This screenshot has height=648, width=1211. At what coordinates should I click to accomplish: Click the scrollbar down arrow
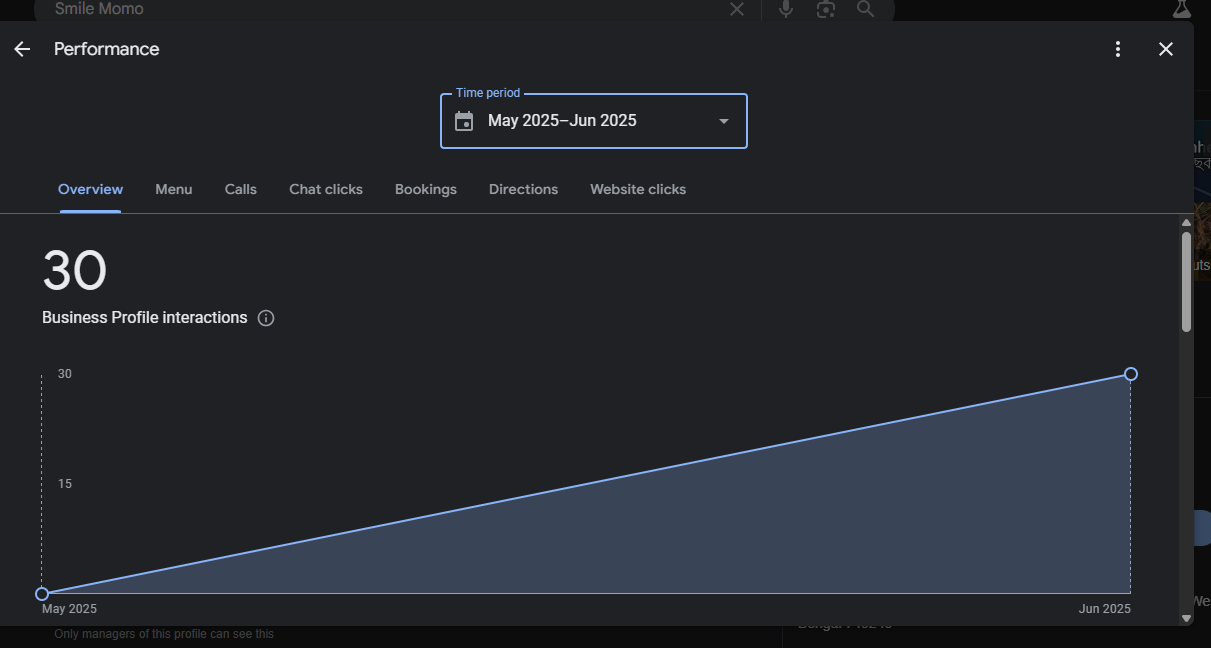click(1187, 618)
